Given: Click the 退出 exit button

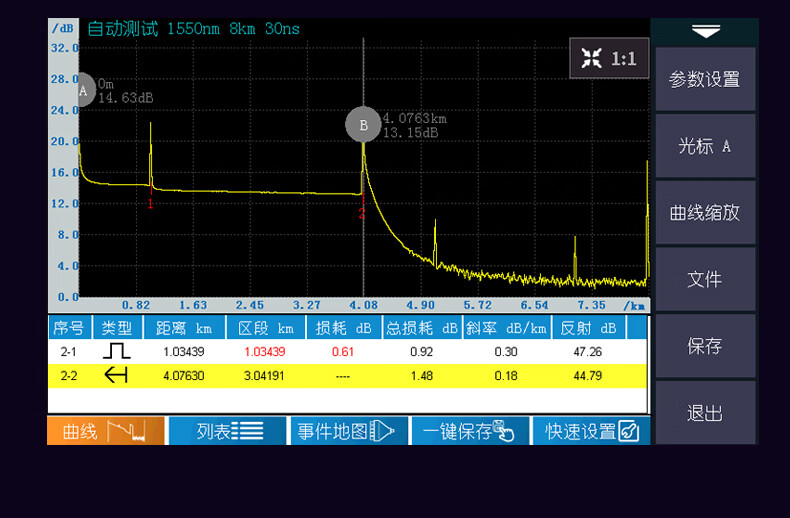Looking at the screenshot, I should point(705,413).
